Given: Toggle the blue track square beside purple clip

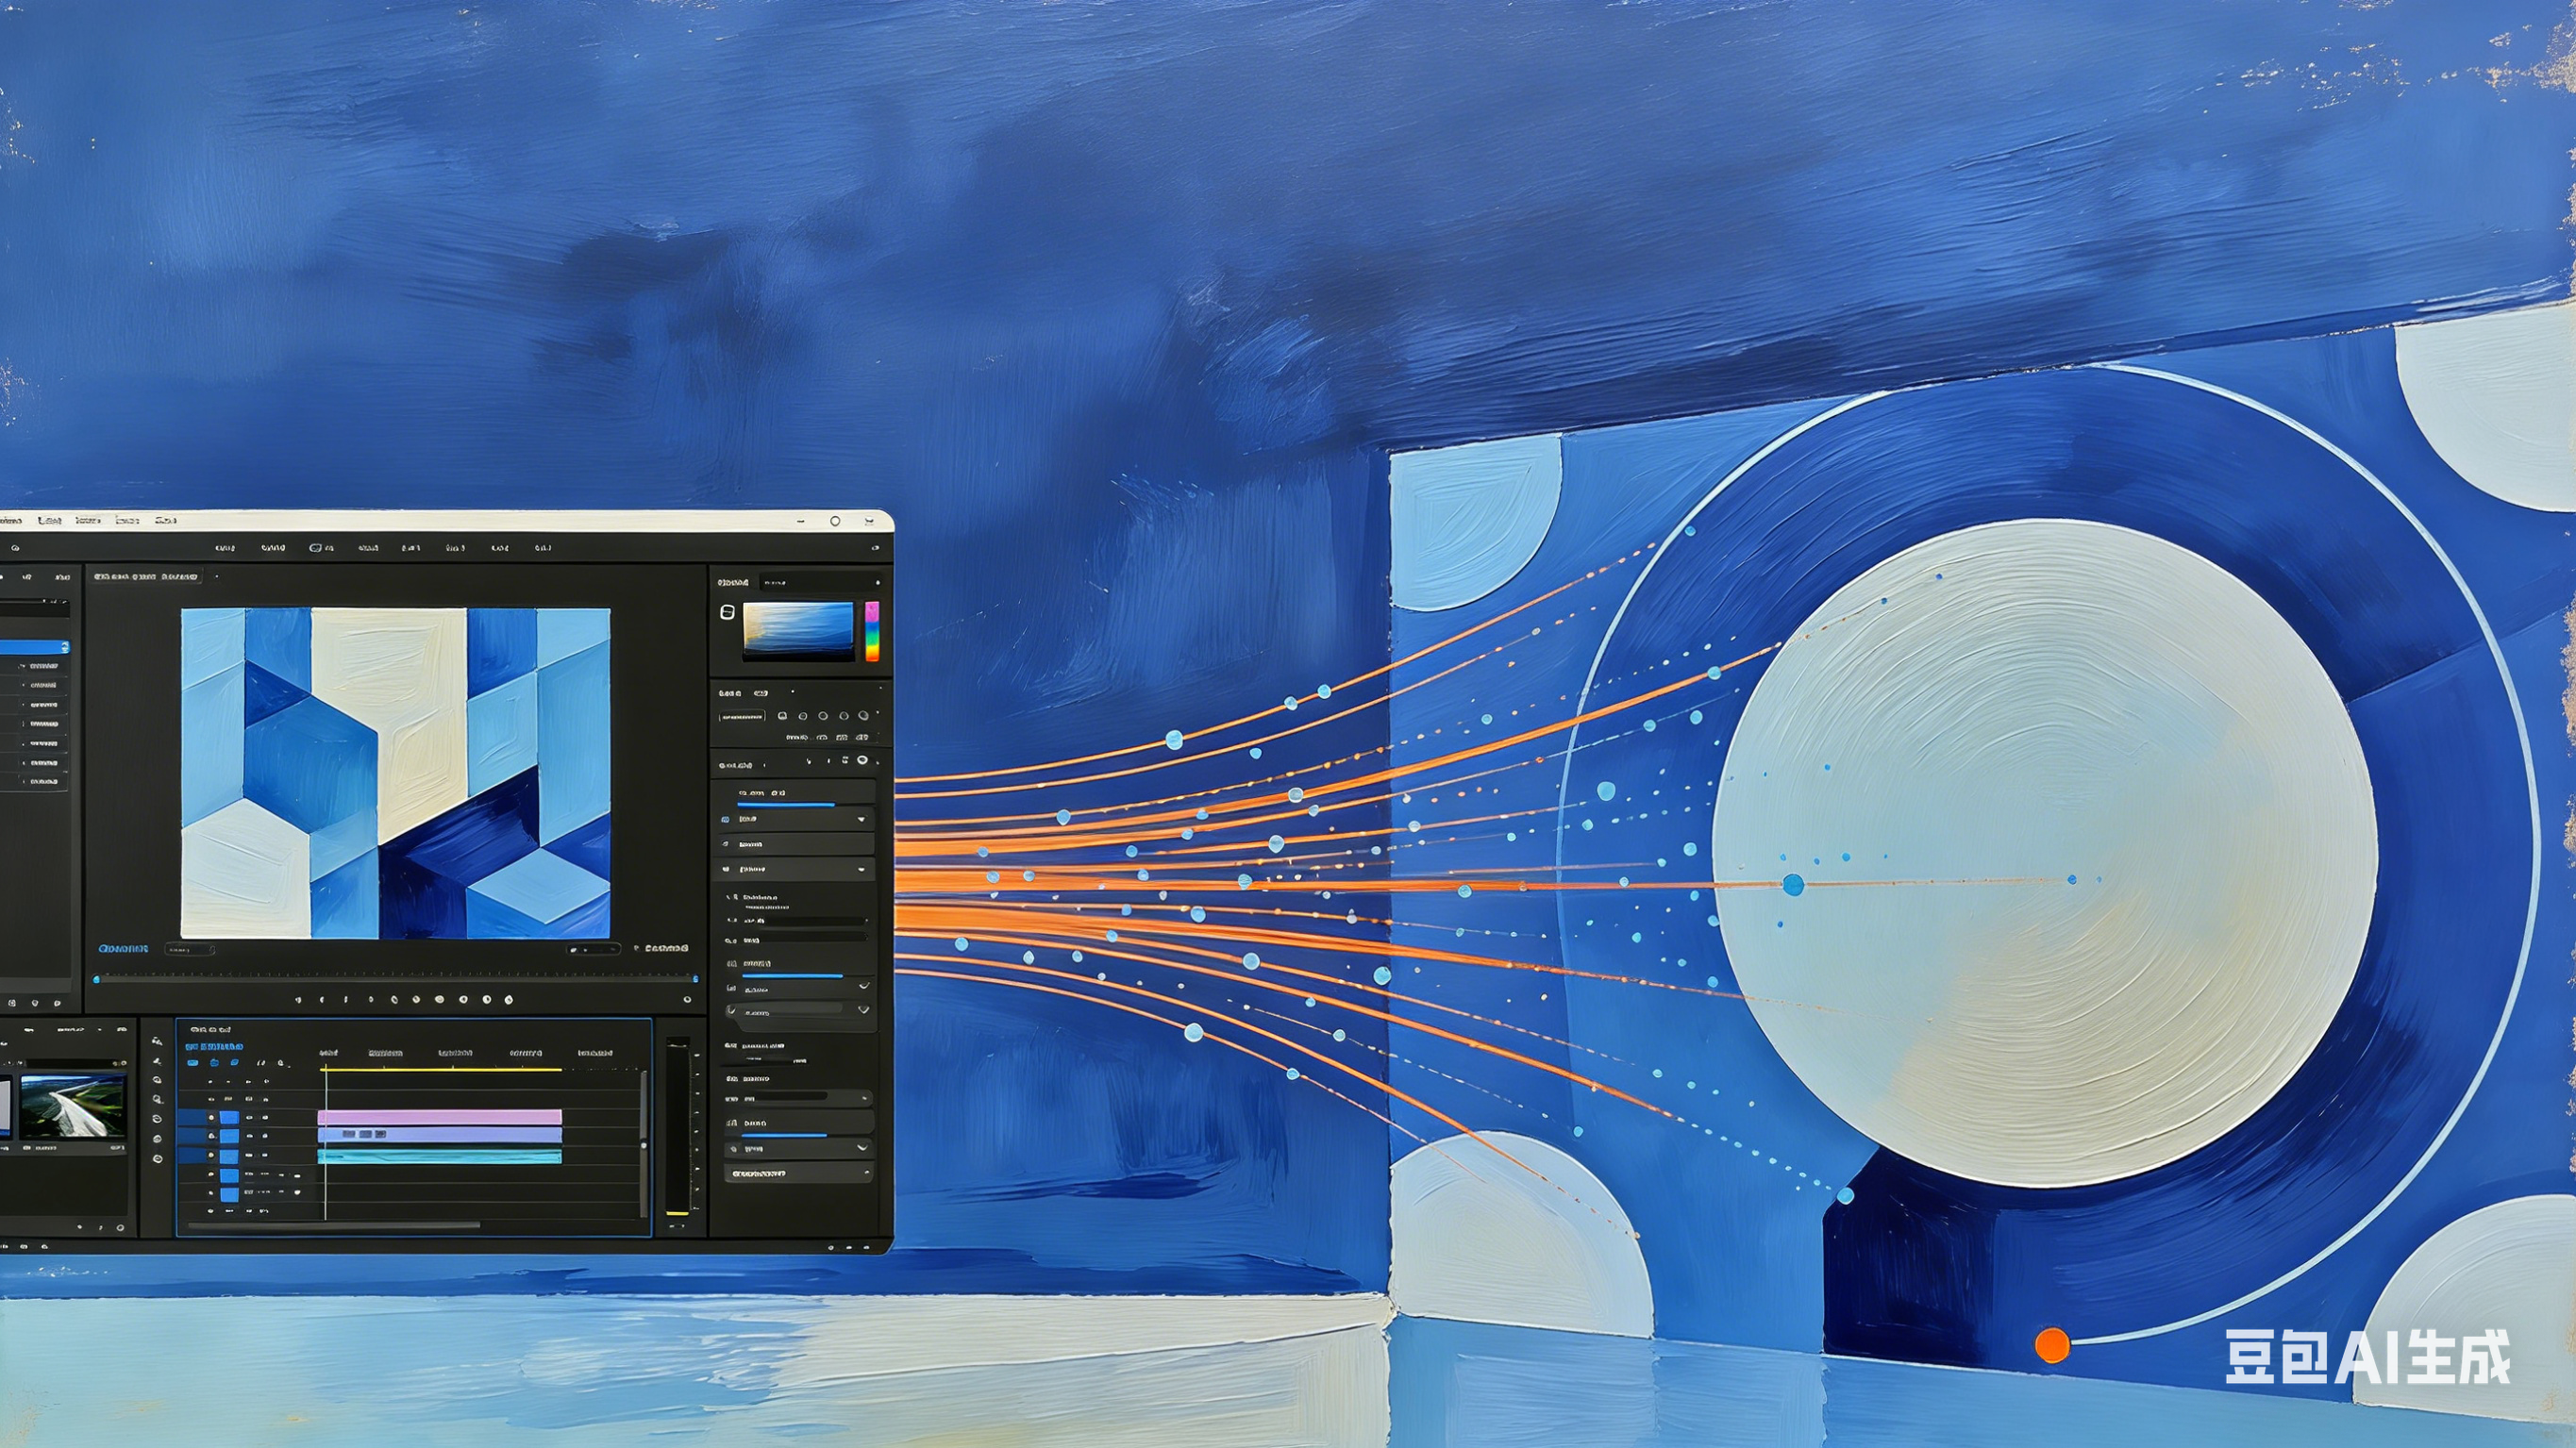Looking at the screenshot, I should click(229, 1136).
